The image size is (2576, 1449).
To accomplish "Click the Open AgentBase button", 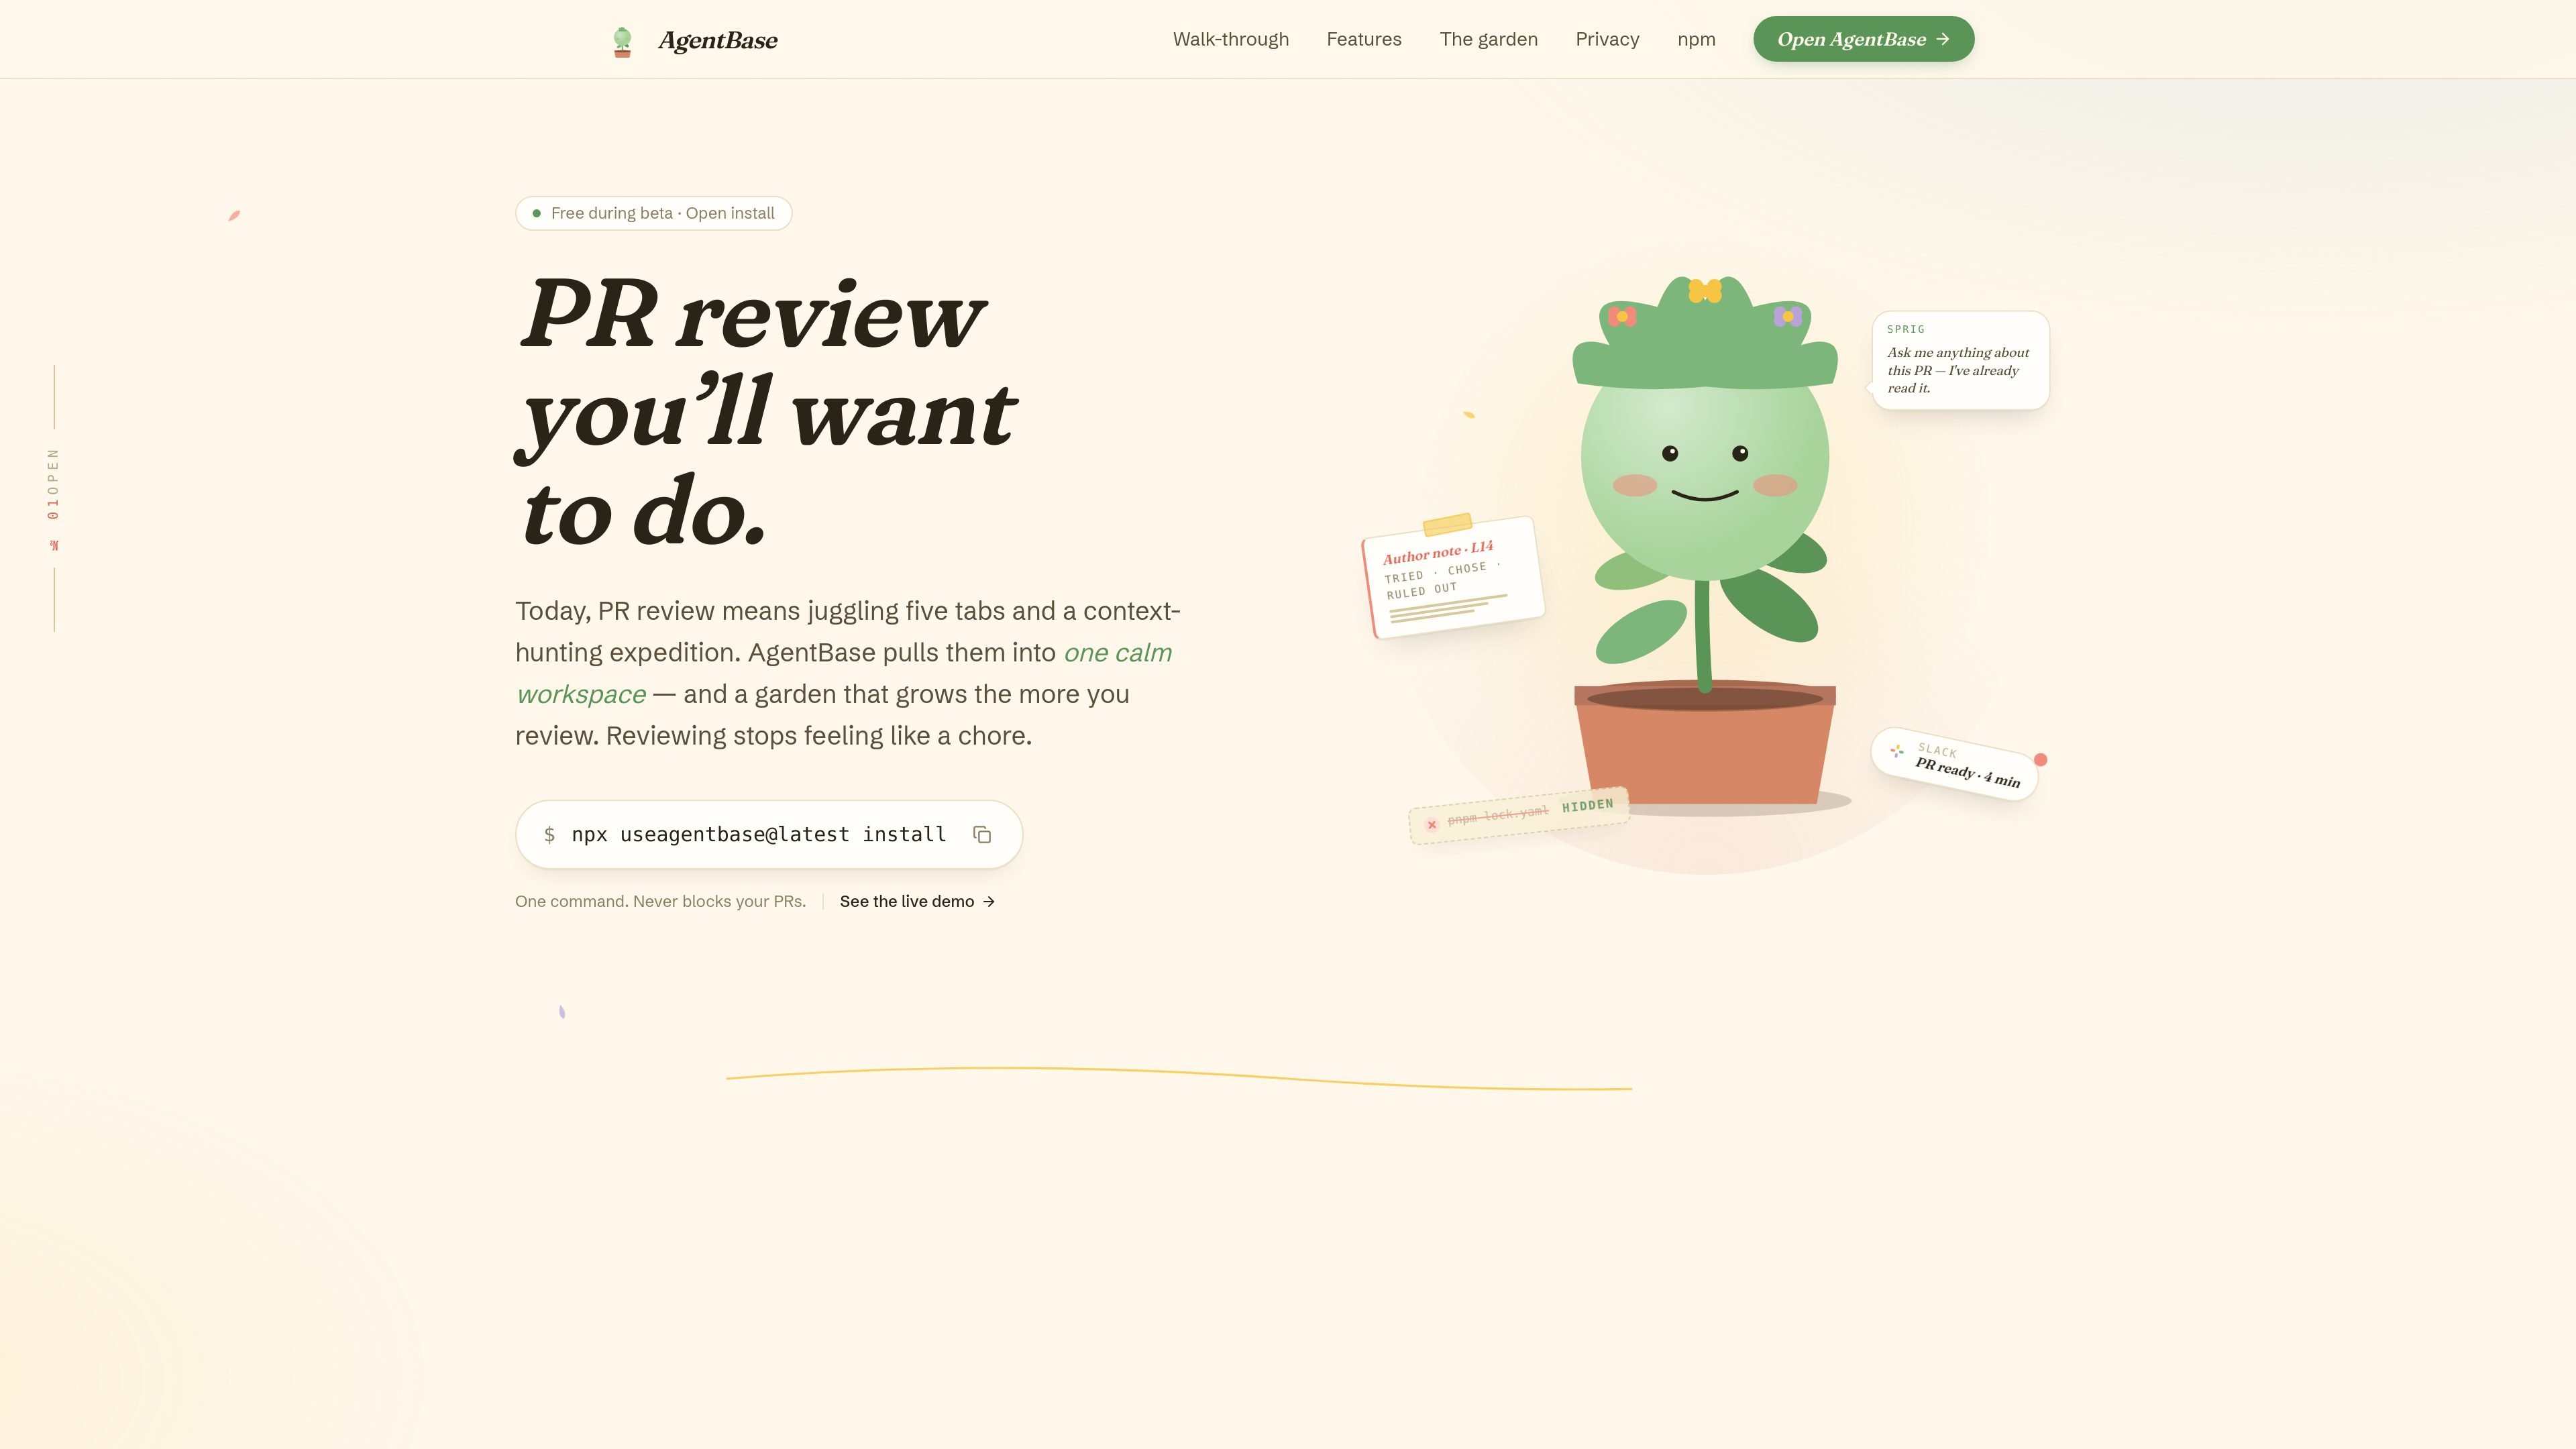I will [x=1863, y=39].
